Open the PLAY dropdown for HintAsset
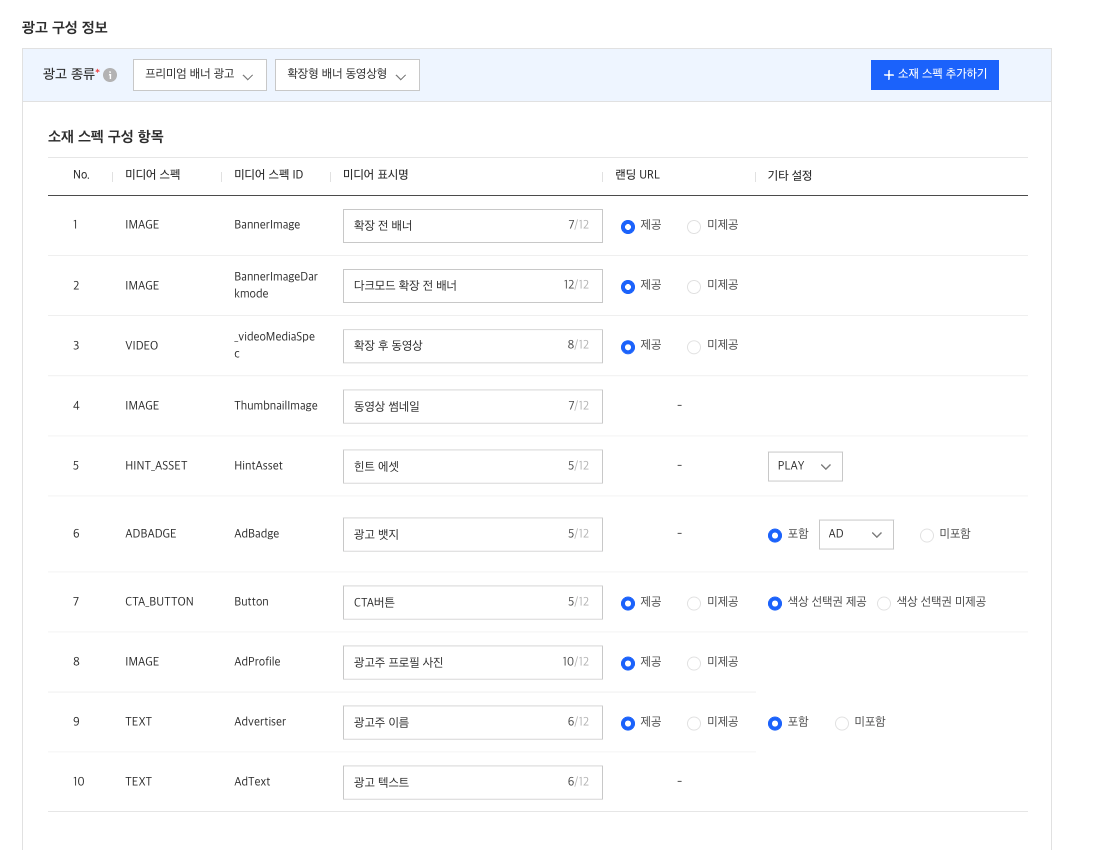This screenshot has width=1098, height=850. pyautogui.click(x=805, y=466)
